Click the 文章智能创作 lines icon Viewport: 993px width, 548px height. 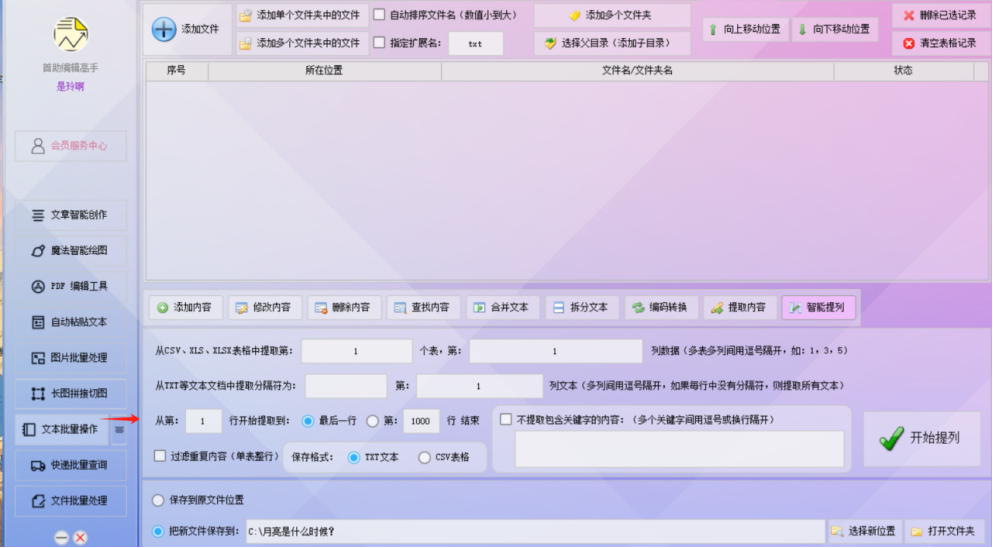click(38, 215)
